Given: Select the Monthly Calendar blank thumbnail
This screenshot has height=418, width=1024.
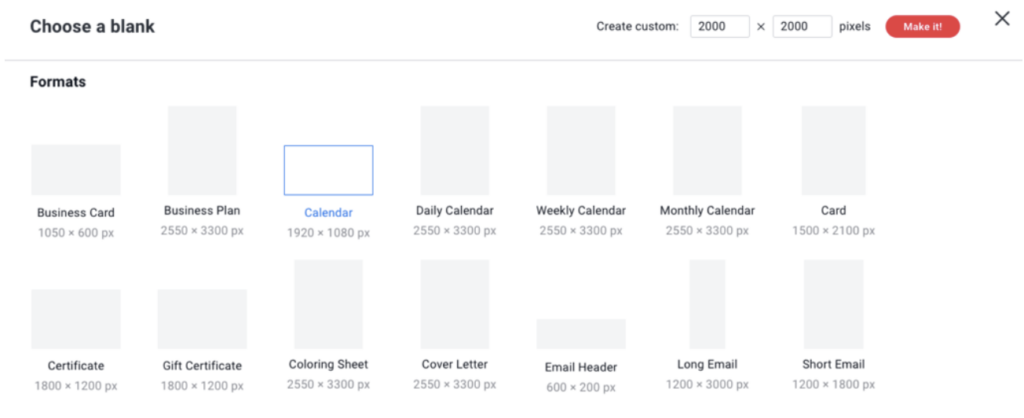Looking at the screenshot, I should click(707, 150).
